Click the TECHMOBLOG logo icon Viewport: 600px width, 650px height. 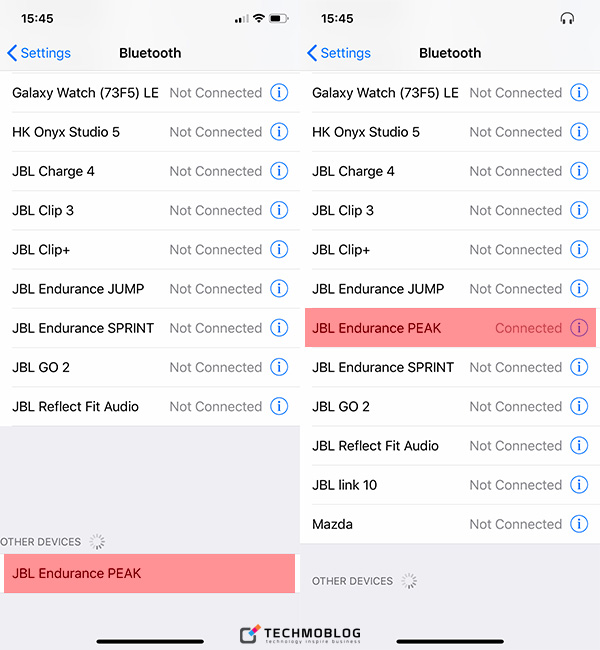(x=250, y=634)
